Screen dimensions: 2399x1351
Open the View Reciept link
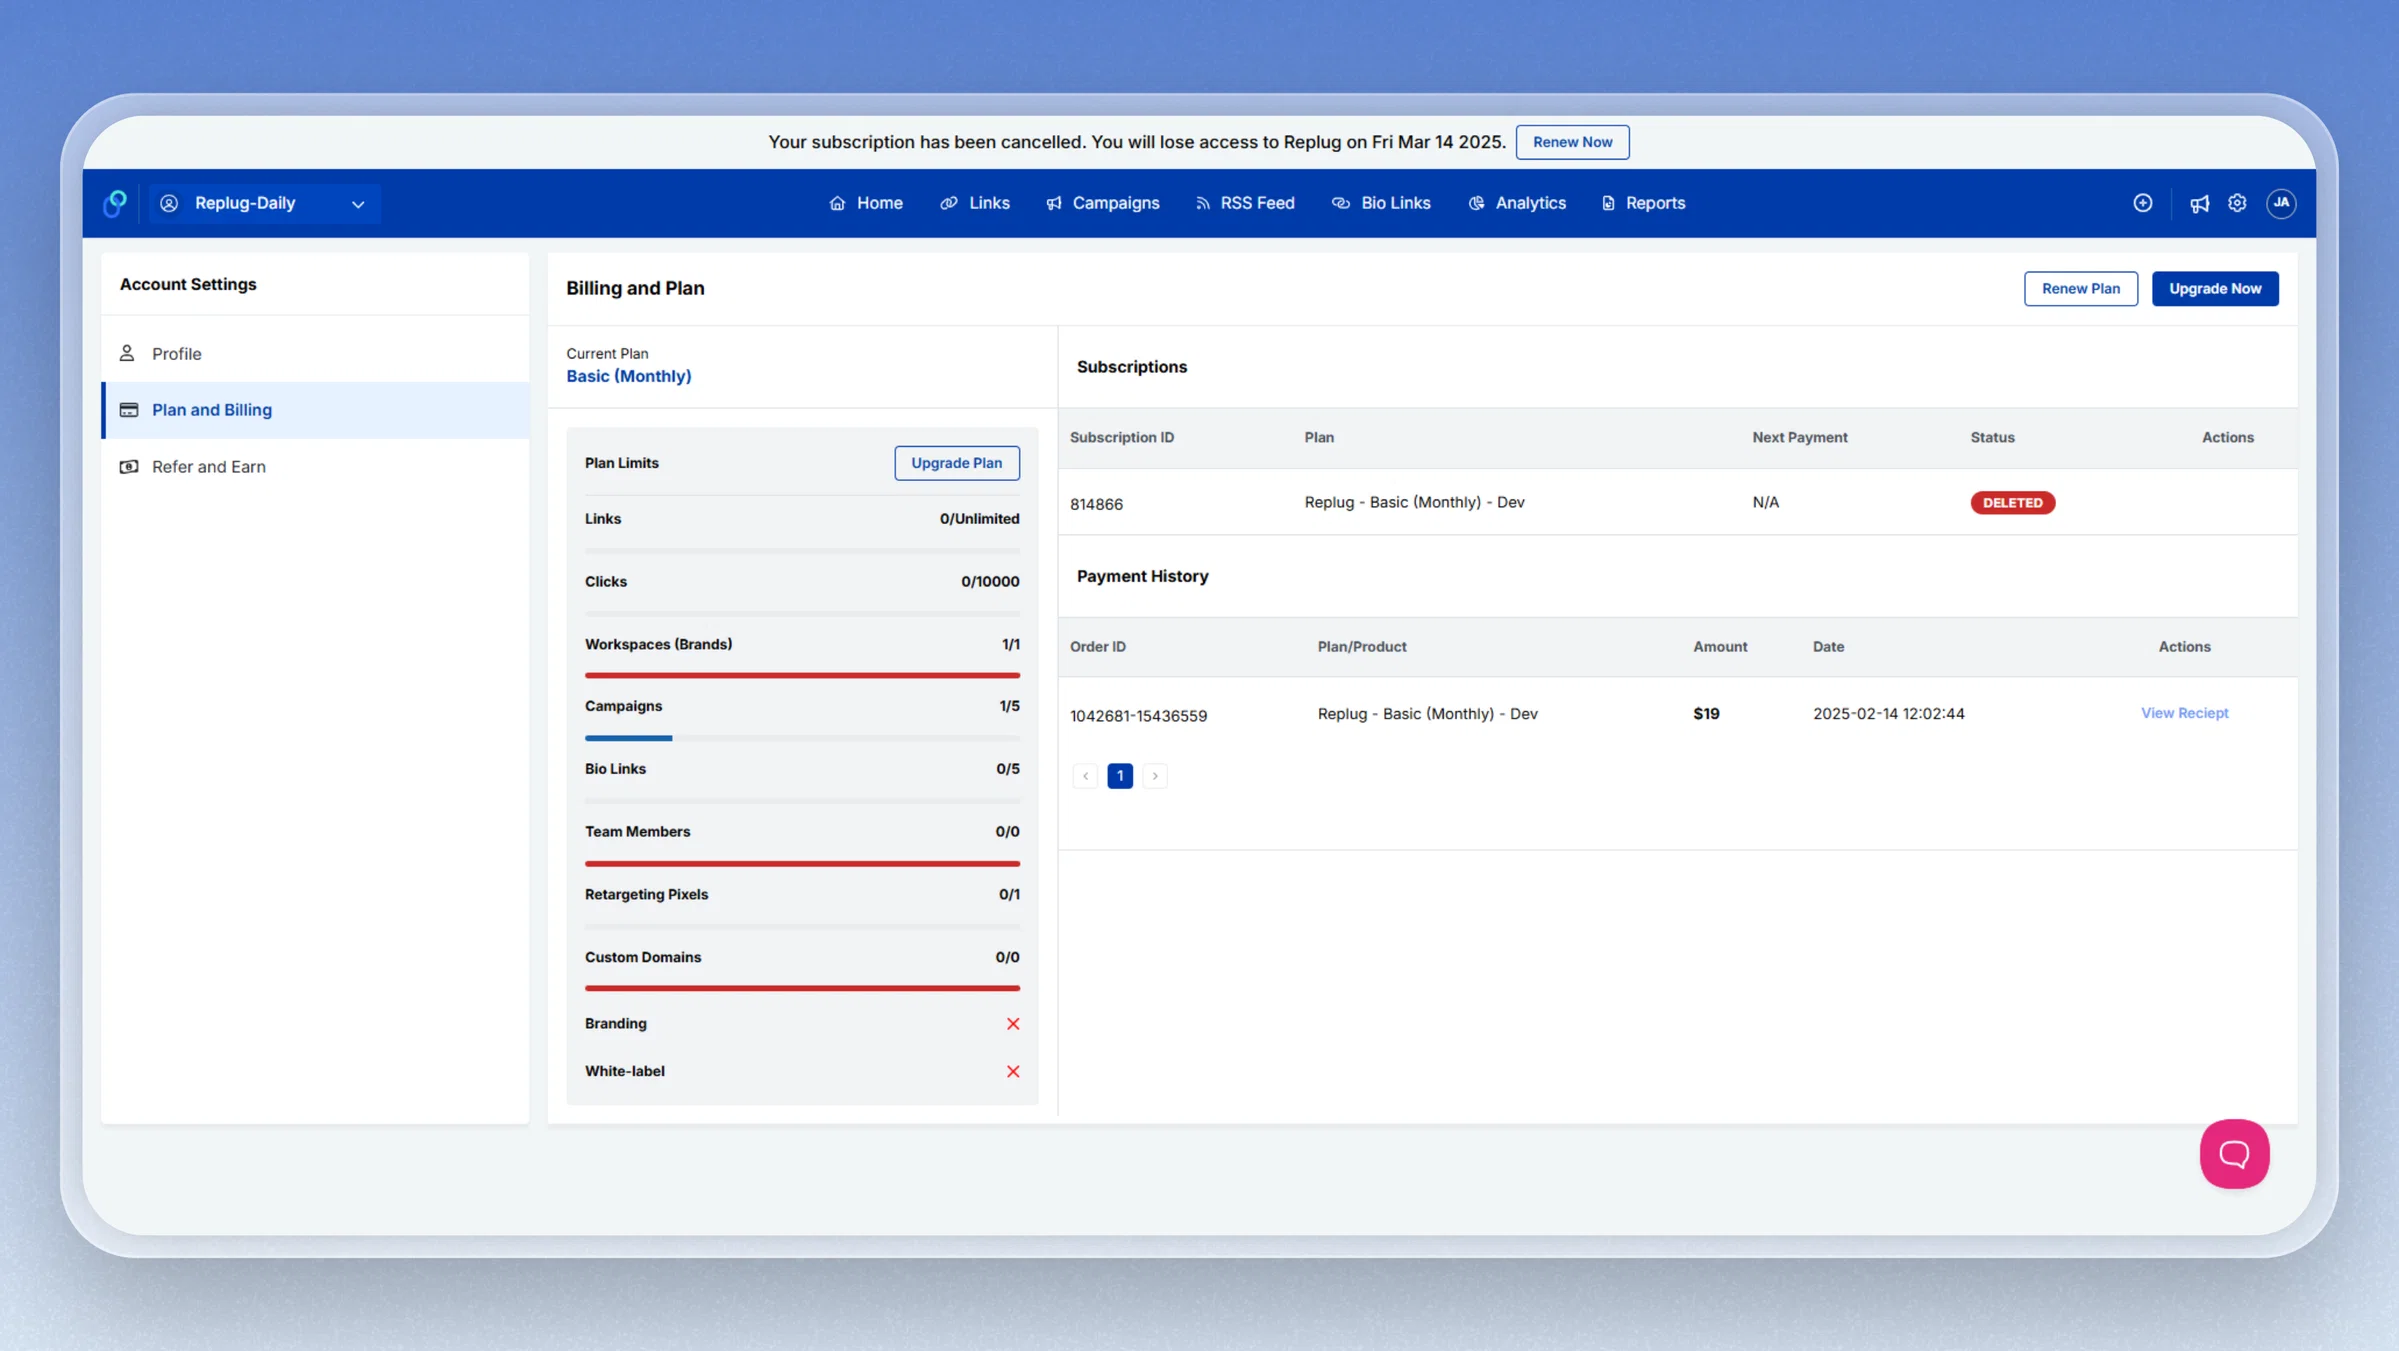(x=2184, y=713)
